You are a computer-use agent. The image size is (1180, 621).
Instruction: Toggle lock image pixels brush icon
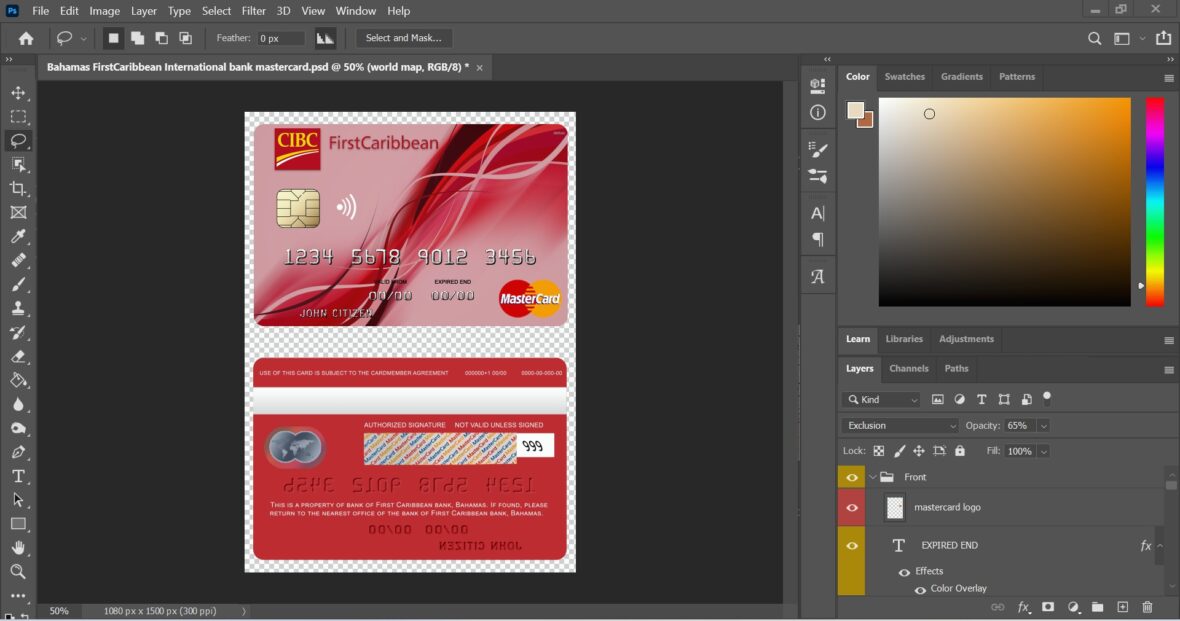[x=899, y=451]
